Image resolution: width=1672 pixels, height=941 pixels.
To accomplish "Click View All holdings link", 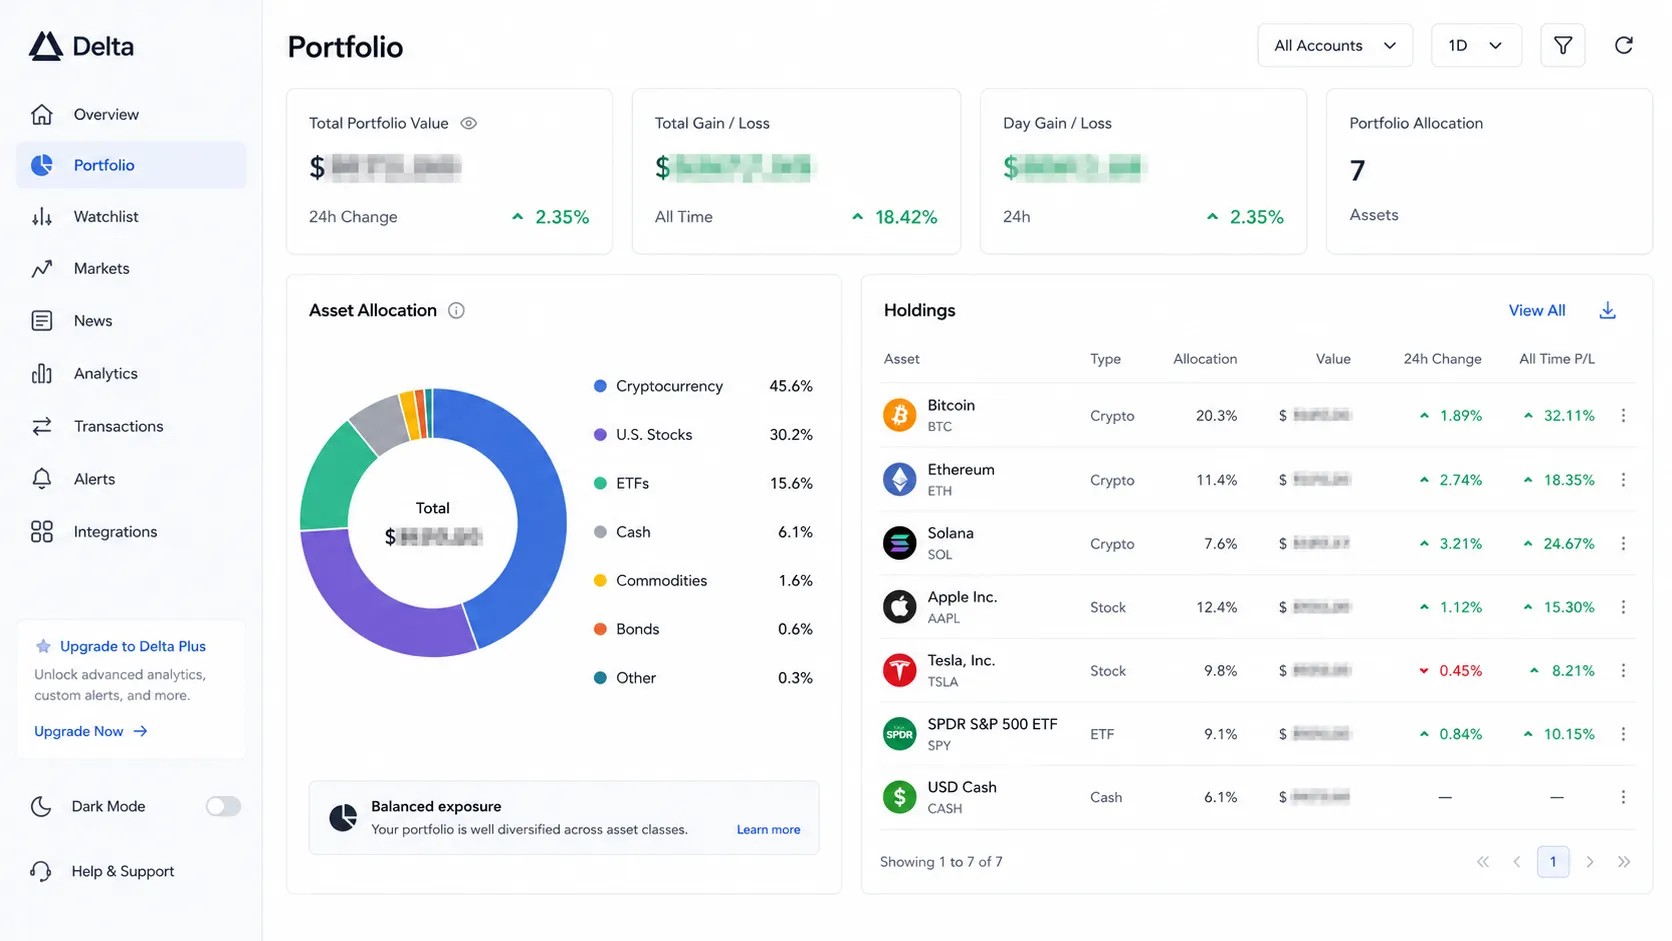I will pos(1537,311).
